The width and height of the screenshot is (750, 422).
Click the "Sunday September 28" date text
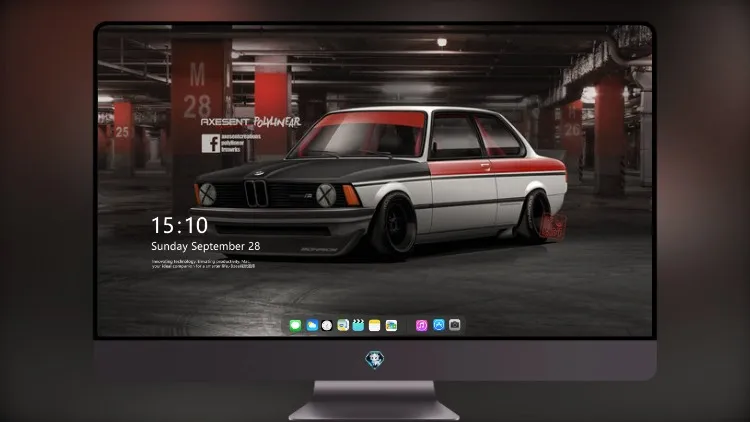coord(206,246)
